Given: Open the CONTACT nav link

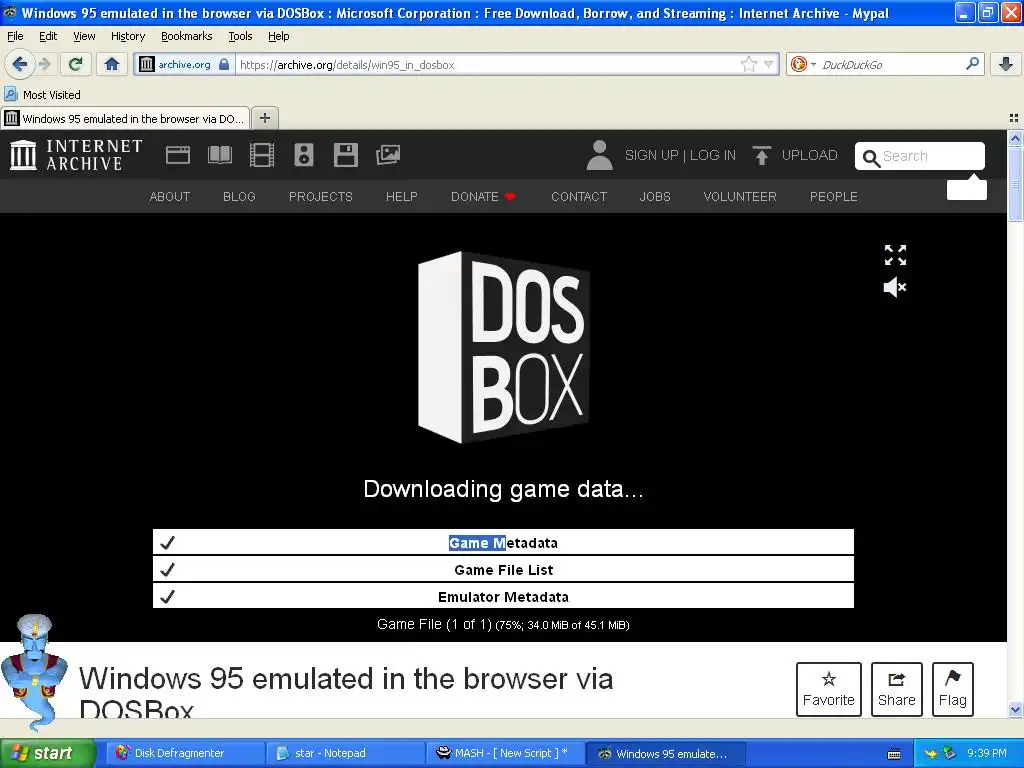Looking at the screenshot, I should [x=579, y=197].
